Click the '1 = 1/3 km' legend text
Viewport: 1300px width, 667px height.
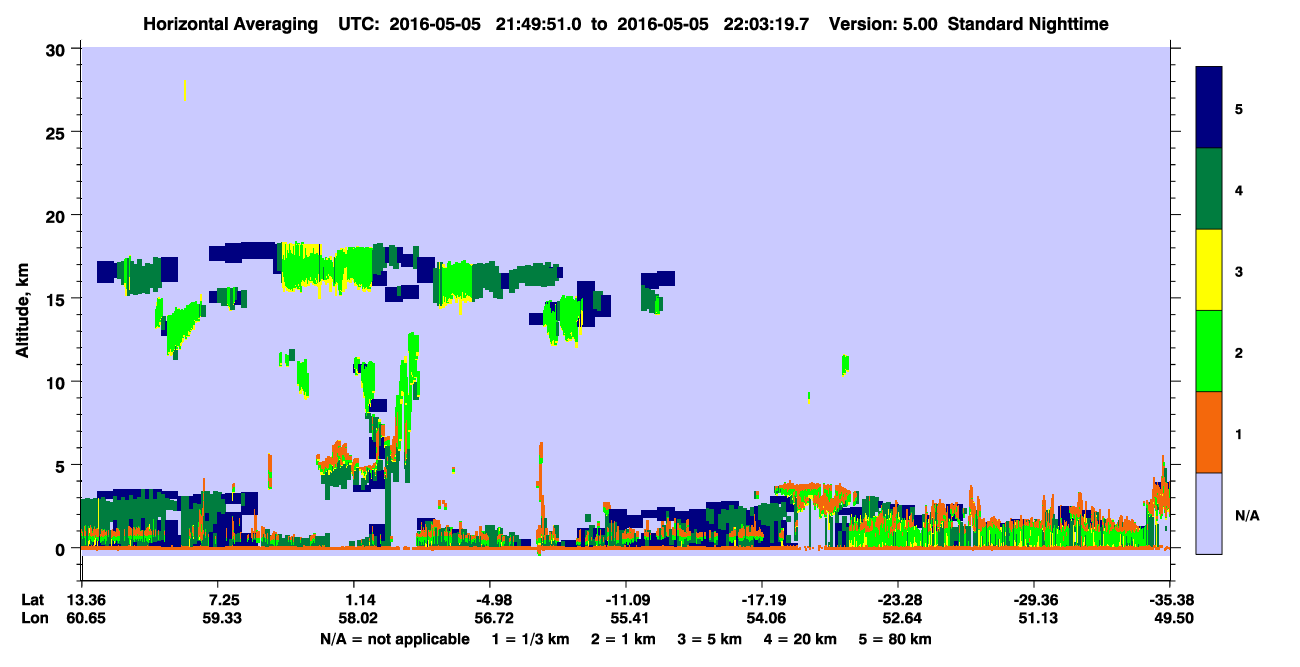pyautogui.click(x=528, y=639)
